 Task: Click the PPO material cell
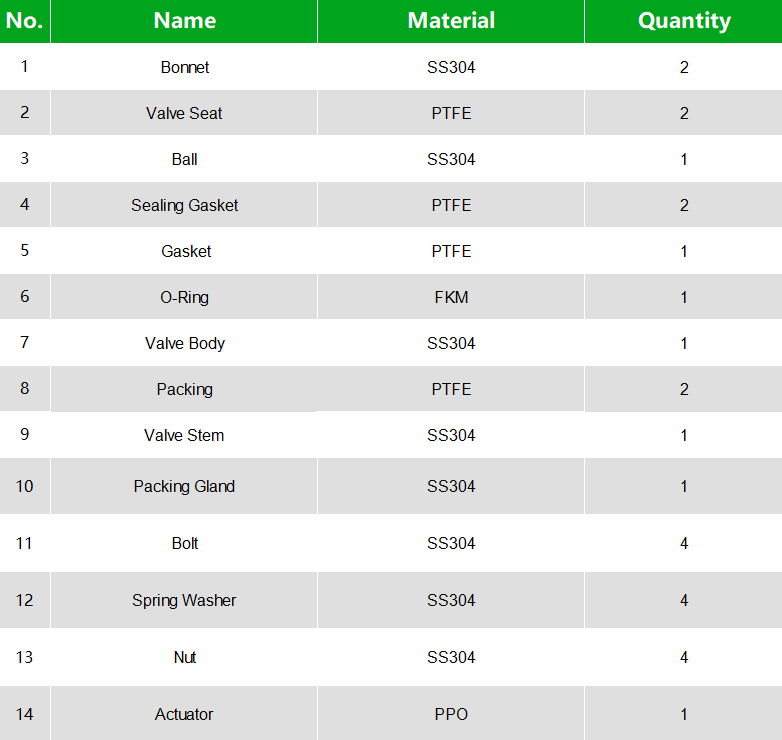[451, 714]
